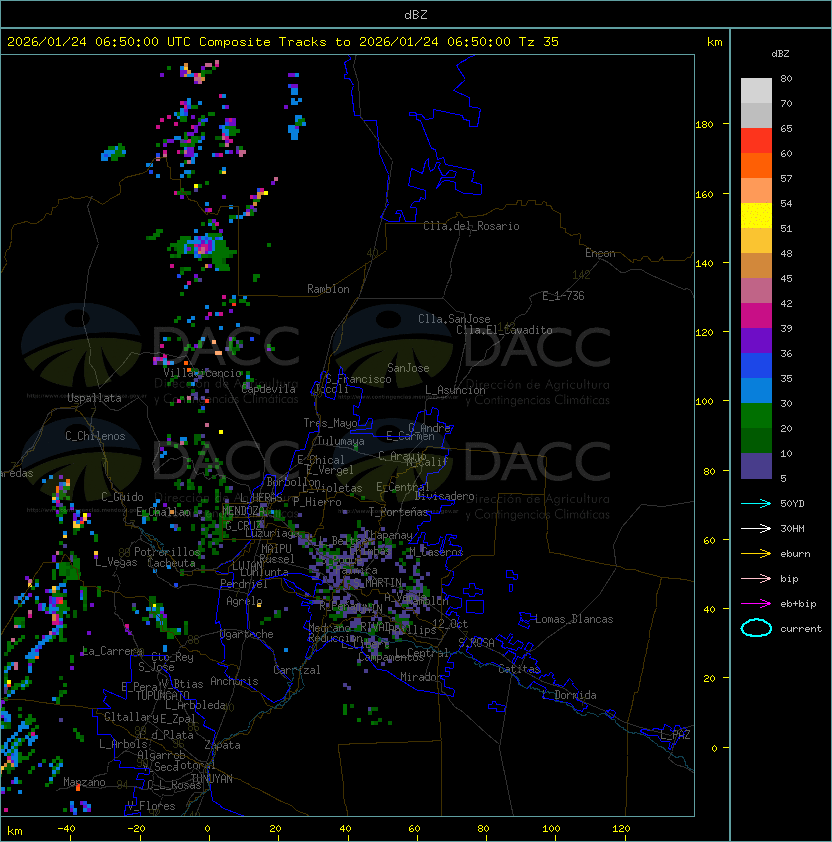
Task: Select the light blue swatch above 30
Action: (756, 391)
